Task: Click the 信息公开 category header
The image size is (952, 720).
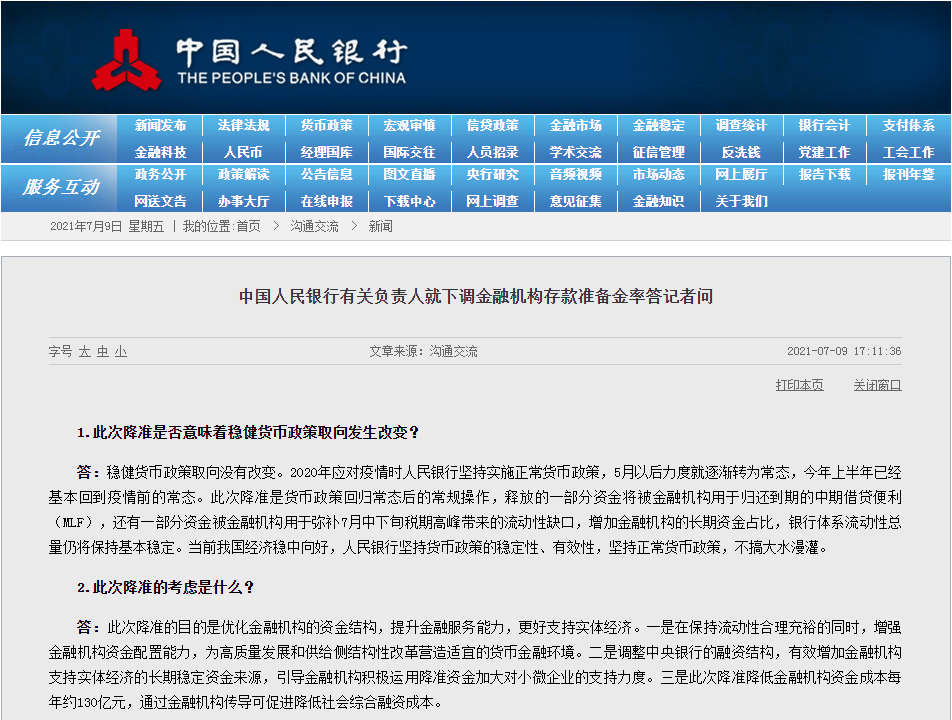Action: pos(61,138)
